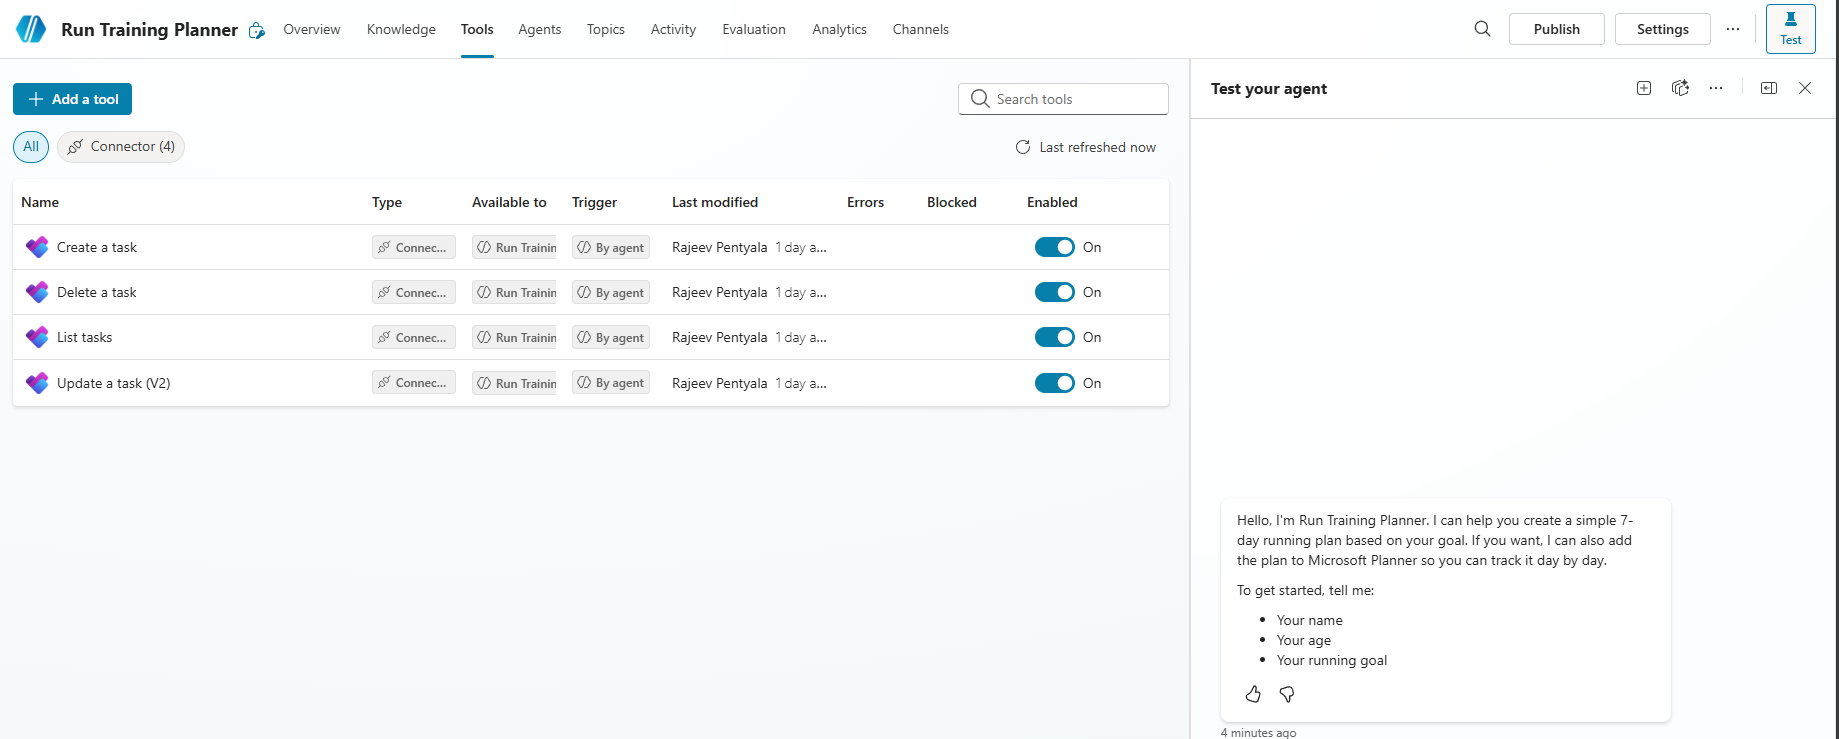Image resolution: width=1839 pixels, height=739 pixels.
Task: Start a new conversation in test pane
Action: 1644,88
